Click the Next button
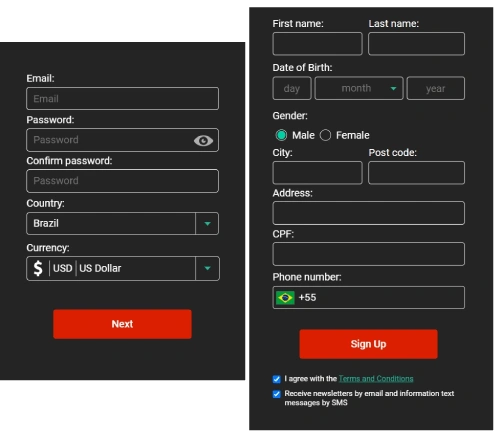The width and height of the screenshot is (500, 438). coord(122,324)
